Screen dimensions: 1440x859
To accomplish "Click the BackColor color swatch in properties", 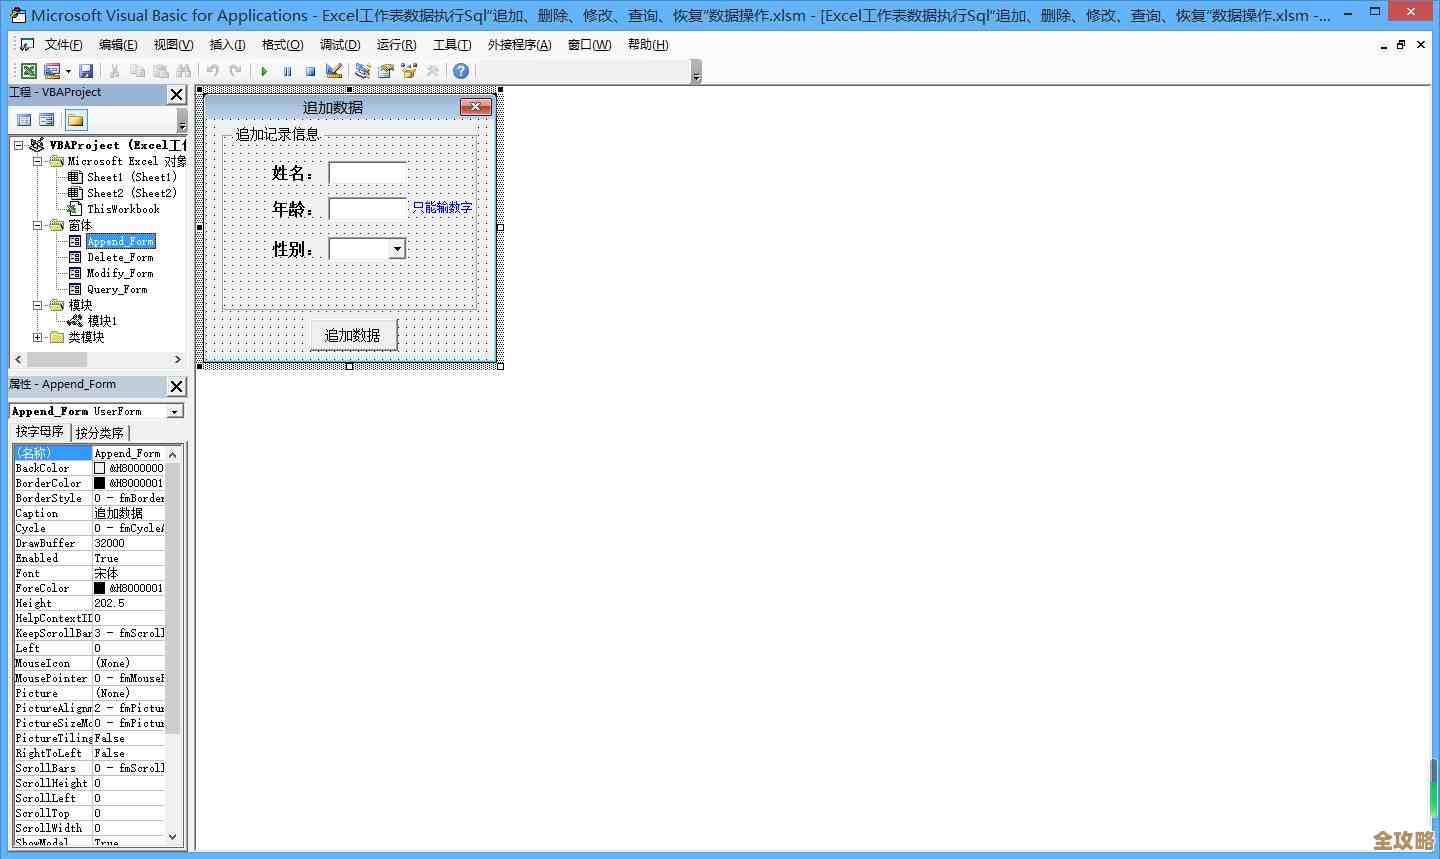I will [99, 468].
